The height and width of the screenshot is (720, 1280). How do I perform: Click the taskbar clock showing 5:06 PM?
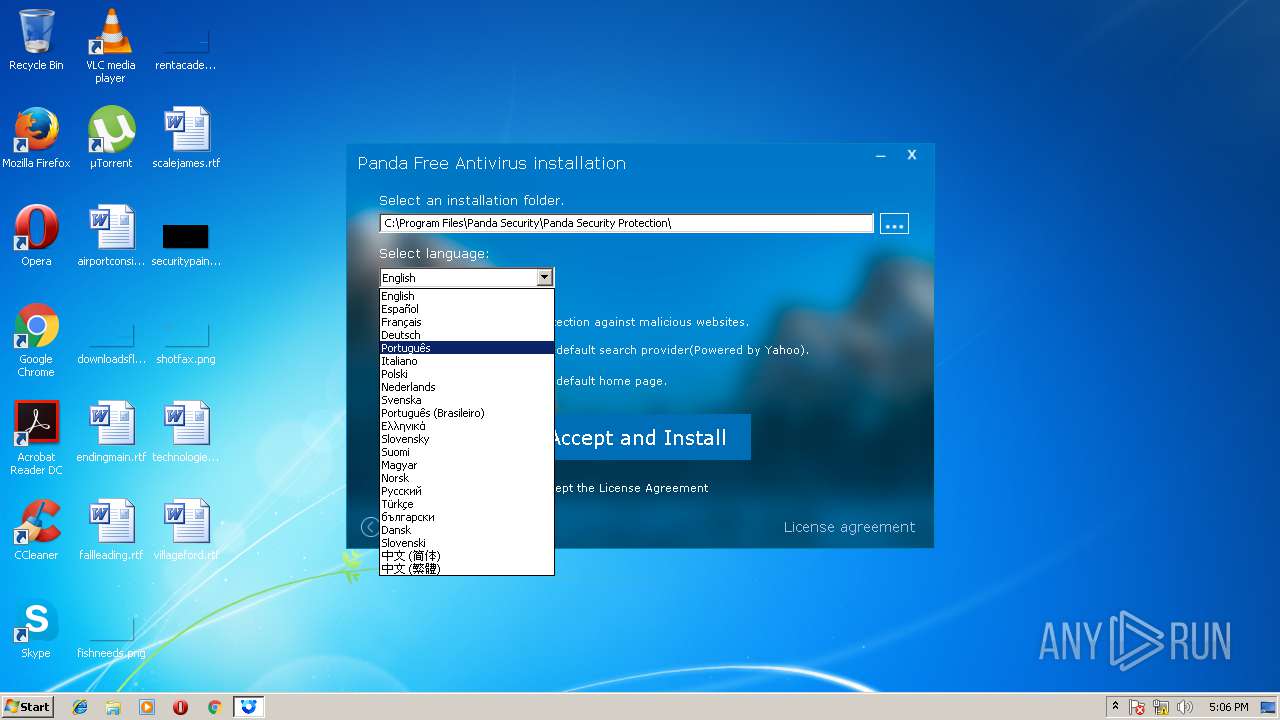[1228, 707]
